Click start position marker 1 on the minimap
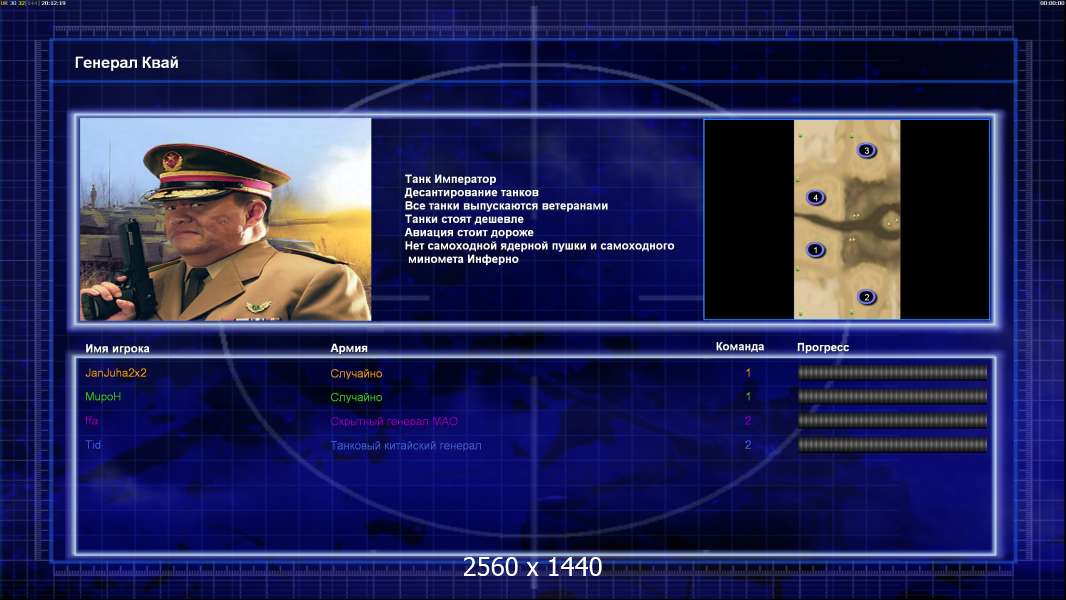 point(815,250)
